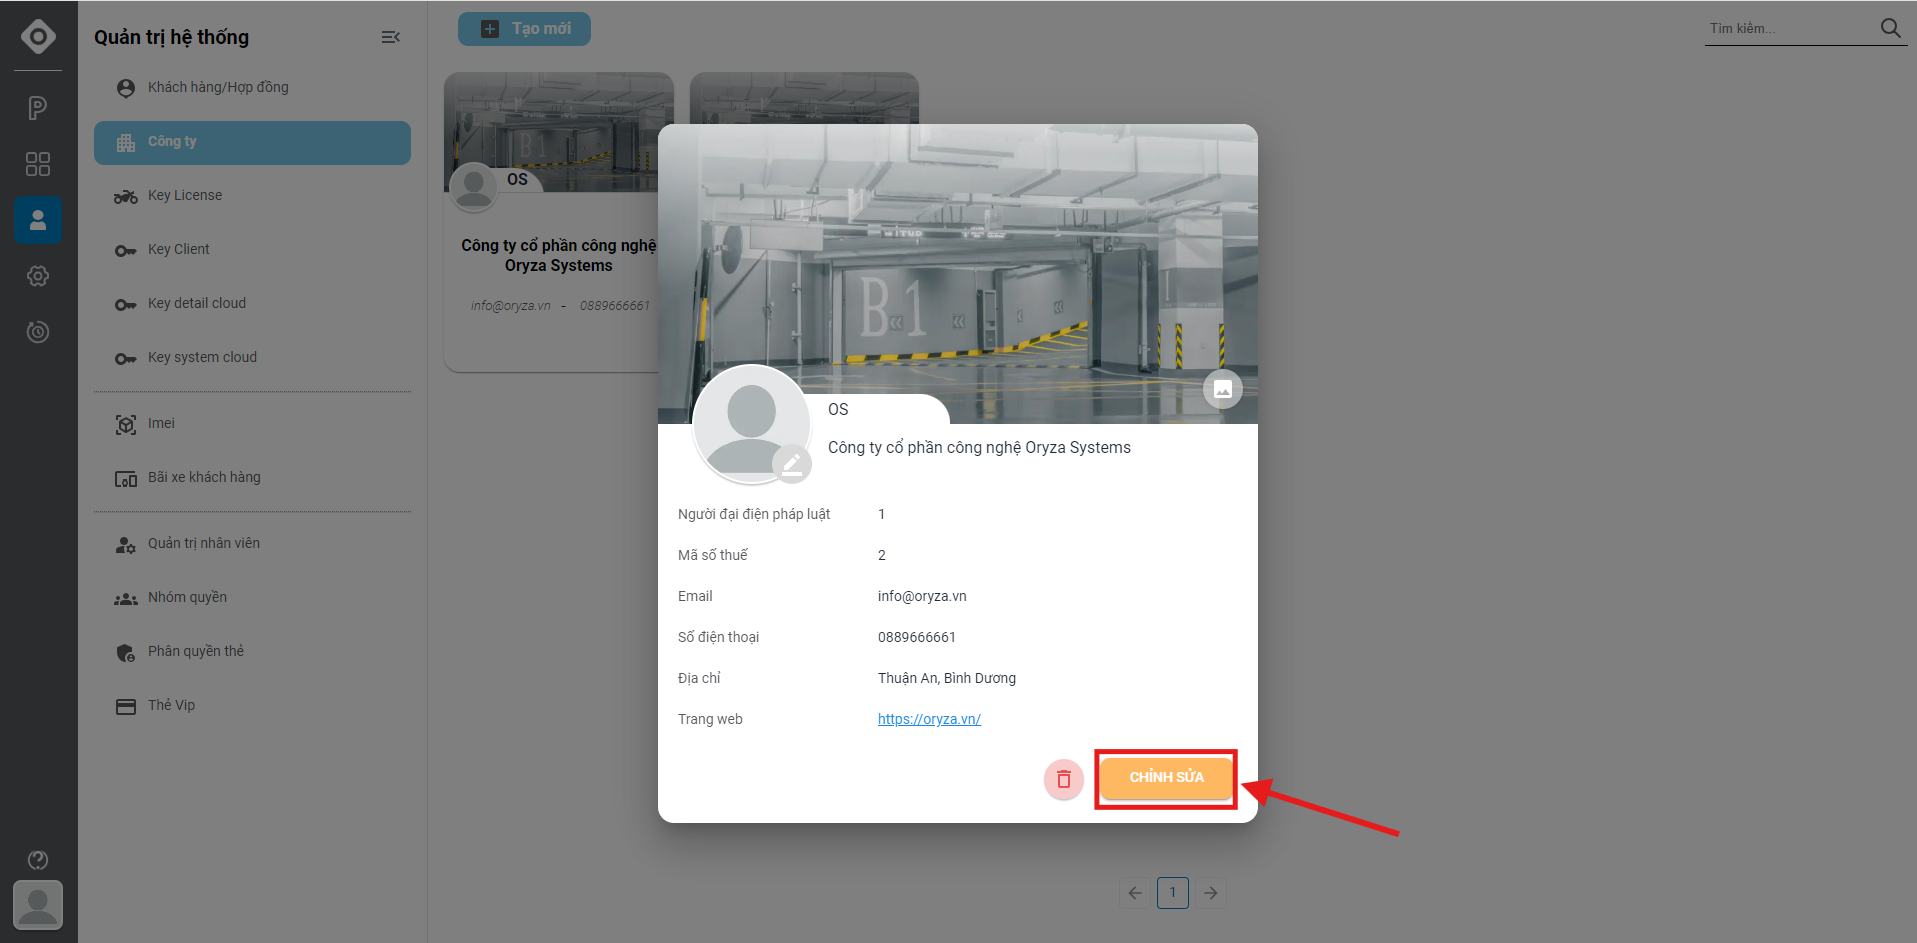Open Nhóm quyền menu item
This screenshot has width=1917, height=943.
coord(252,597)
